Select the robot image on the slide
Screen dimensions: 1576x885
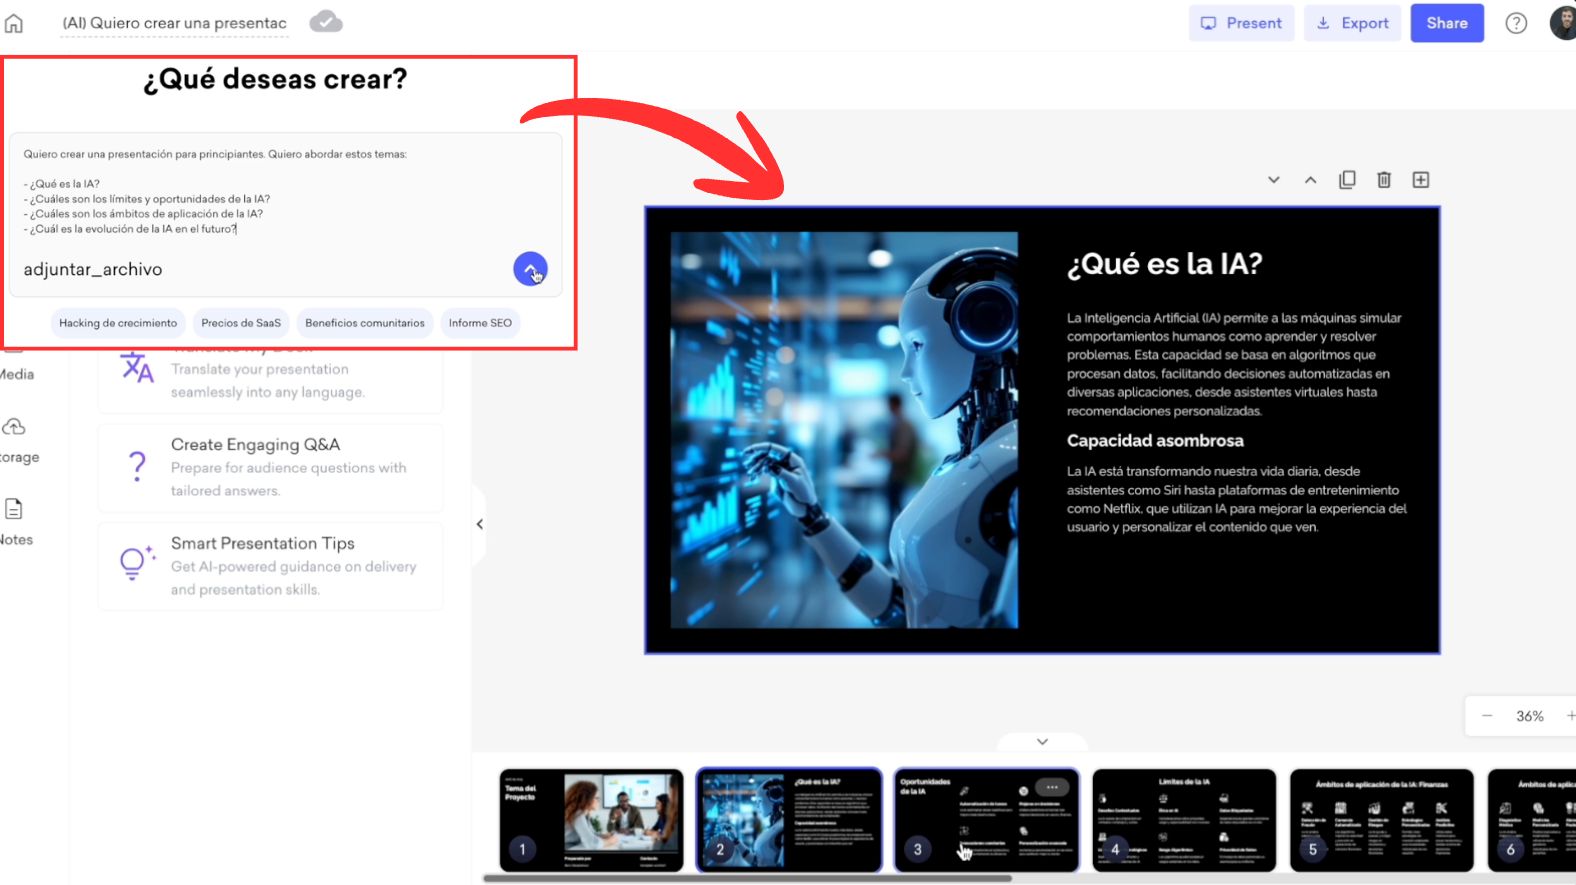click(x=844, y=430)
